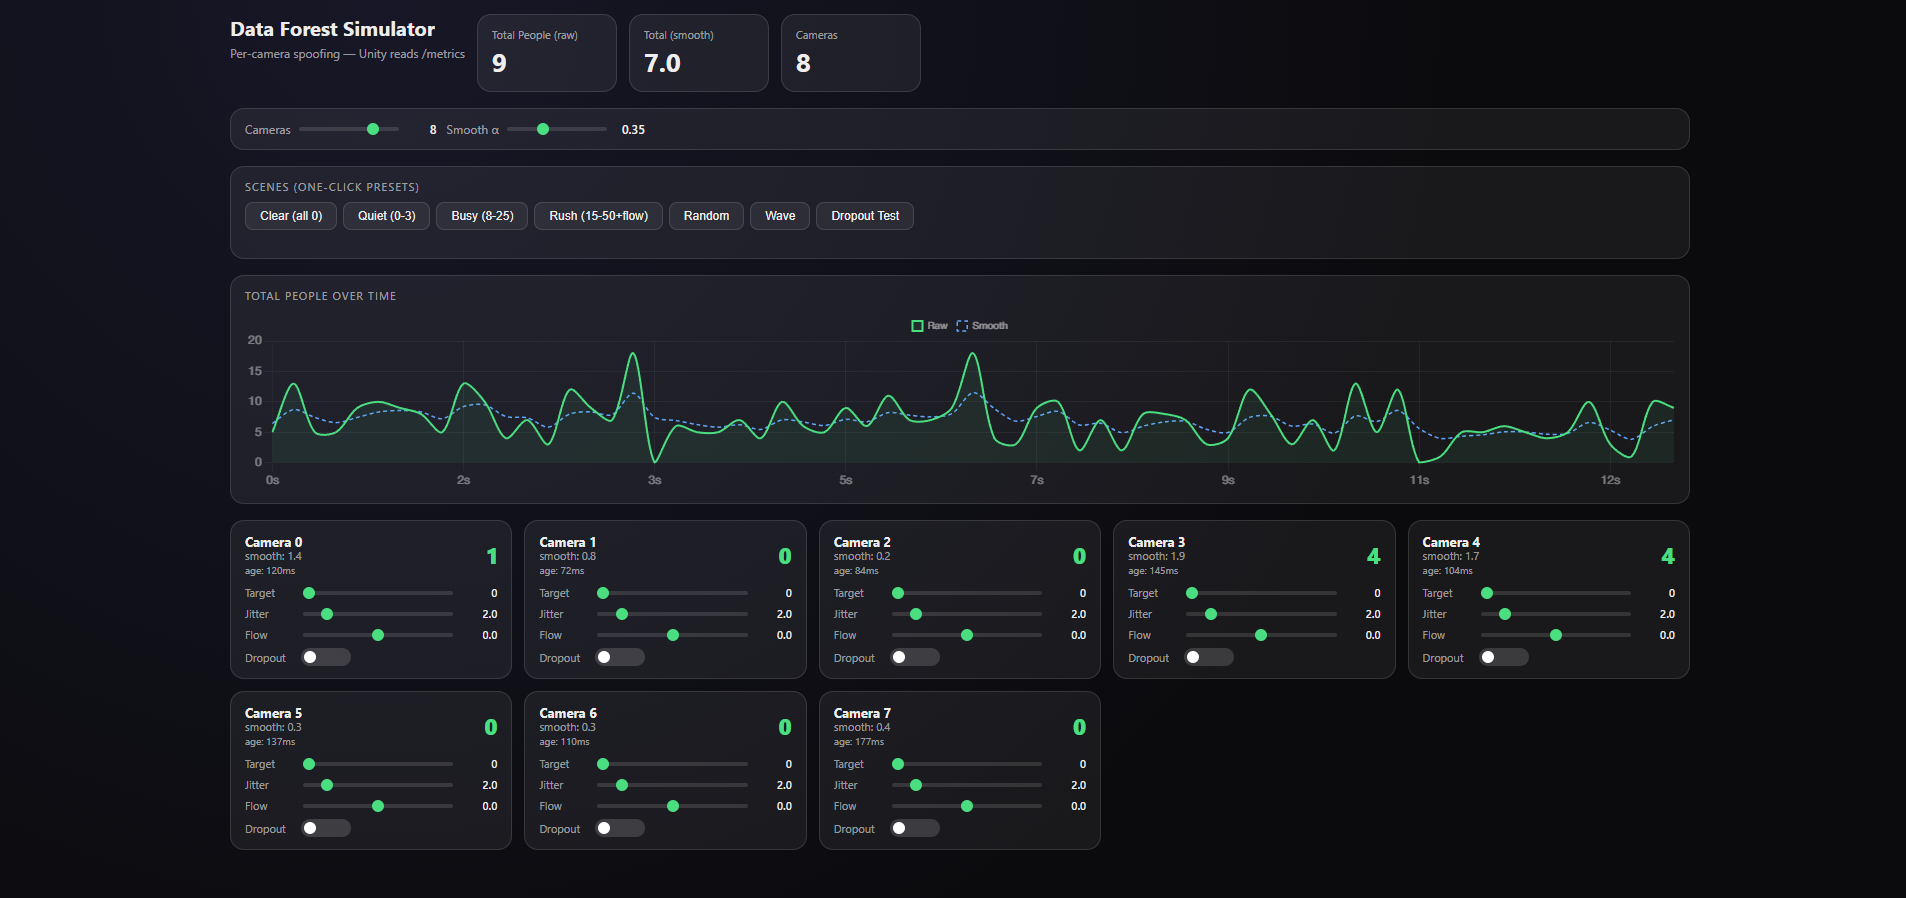Click Camera 1 Target slider handle
This screenshot has height=898, width=1906.
(603, 593)
